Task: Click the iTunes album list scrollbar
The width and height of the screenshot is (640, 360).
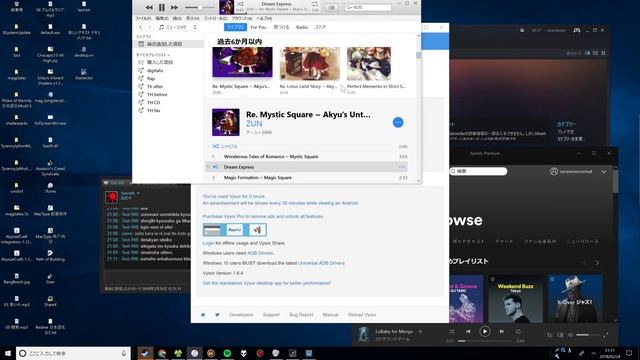Action: pos(418,55)
